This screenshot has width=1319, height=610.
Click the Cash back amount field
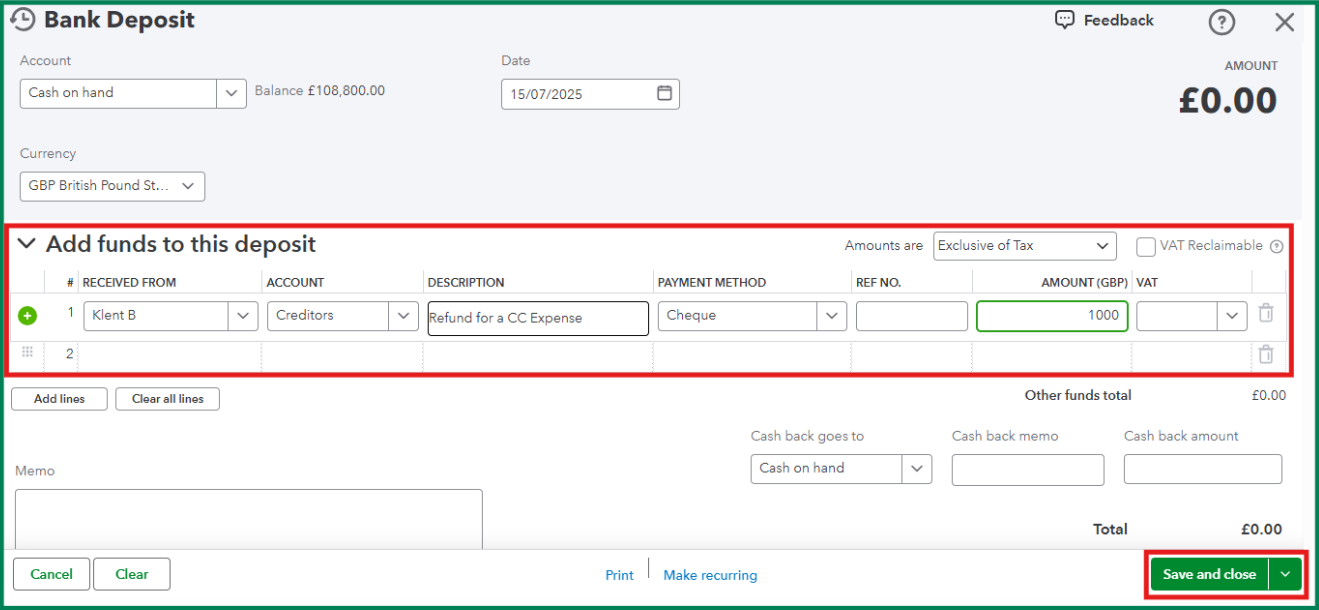click(1203, 469)
